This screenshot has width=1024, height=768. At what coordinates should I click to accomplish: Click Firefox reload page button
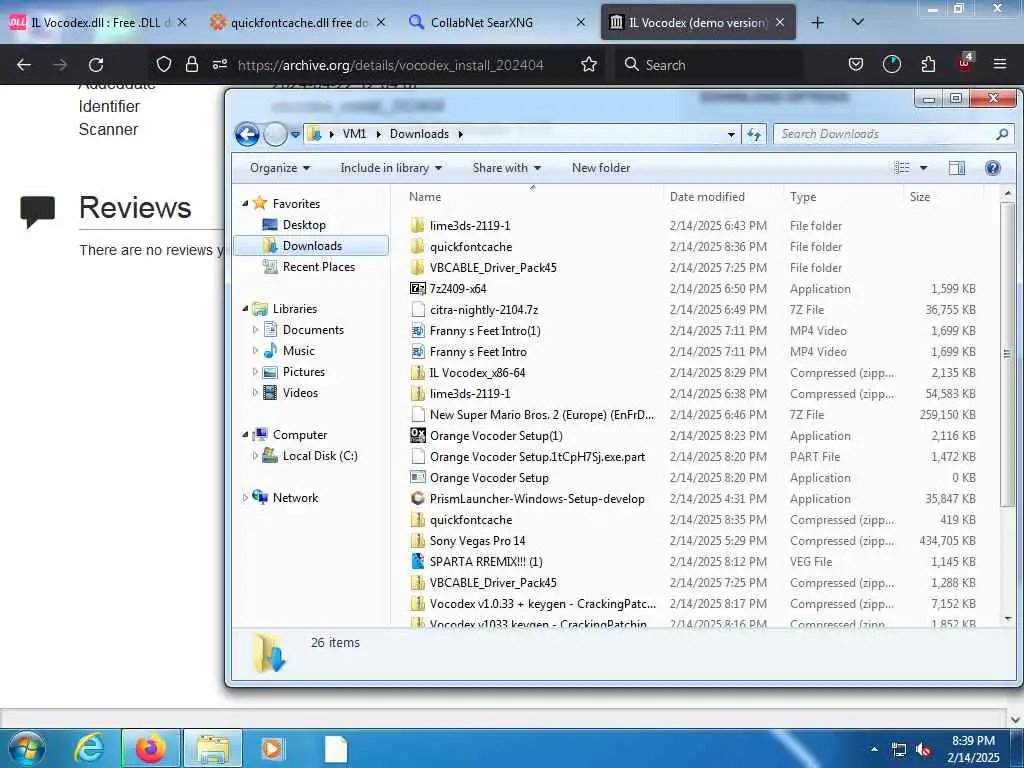click(96, 65)
